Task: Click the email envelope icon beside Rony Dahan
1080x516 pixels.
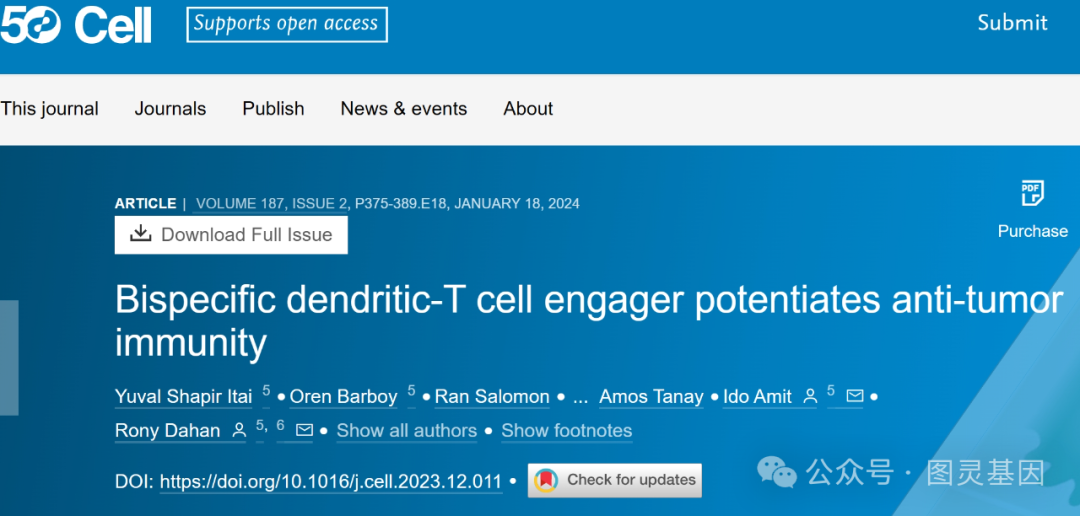Action: coord(304,431)
